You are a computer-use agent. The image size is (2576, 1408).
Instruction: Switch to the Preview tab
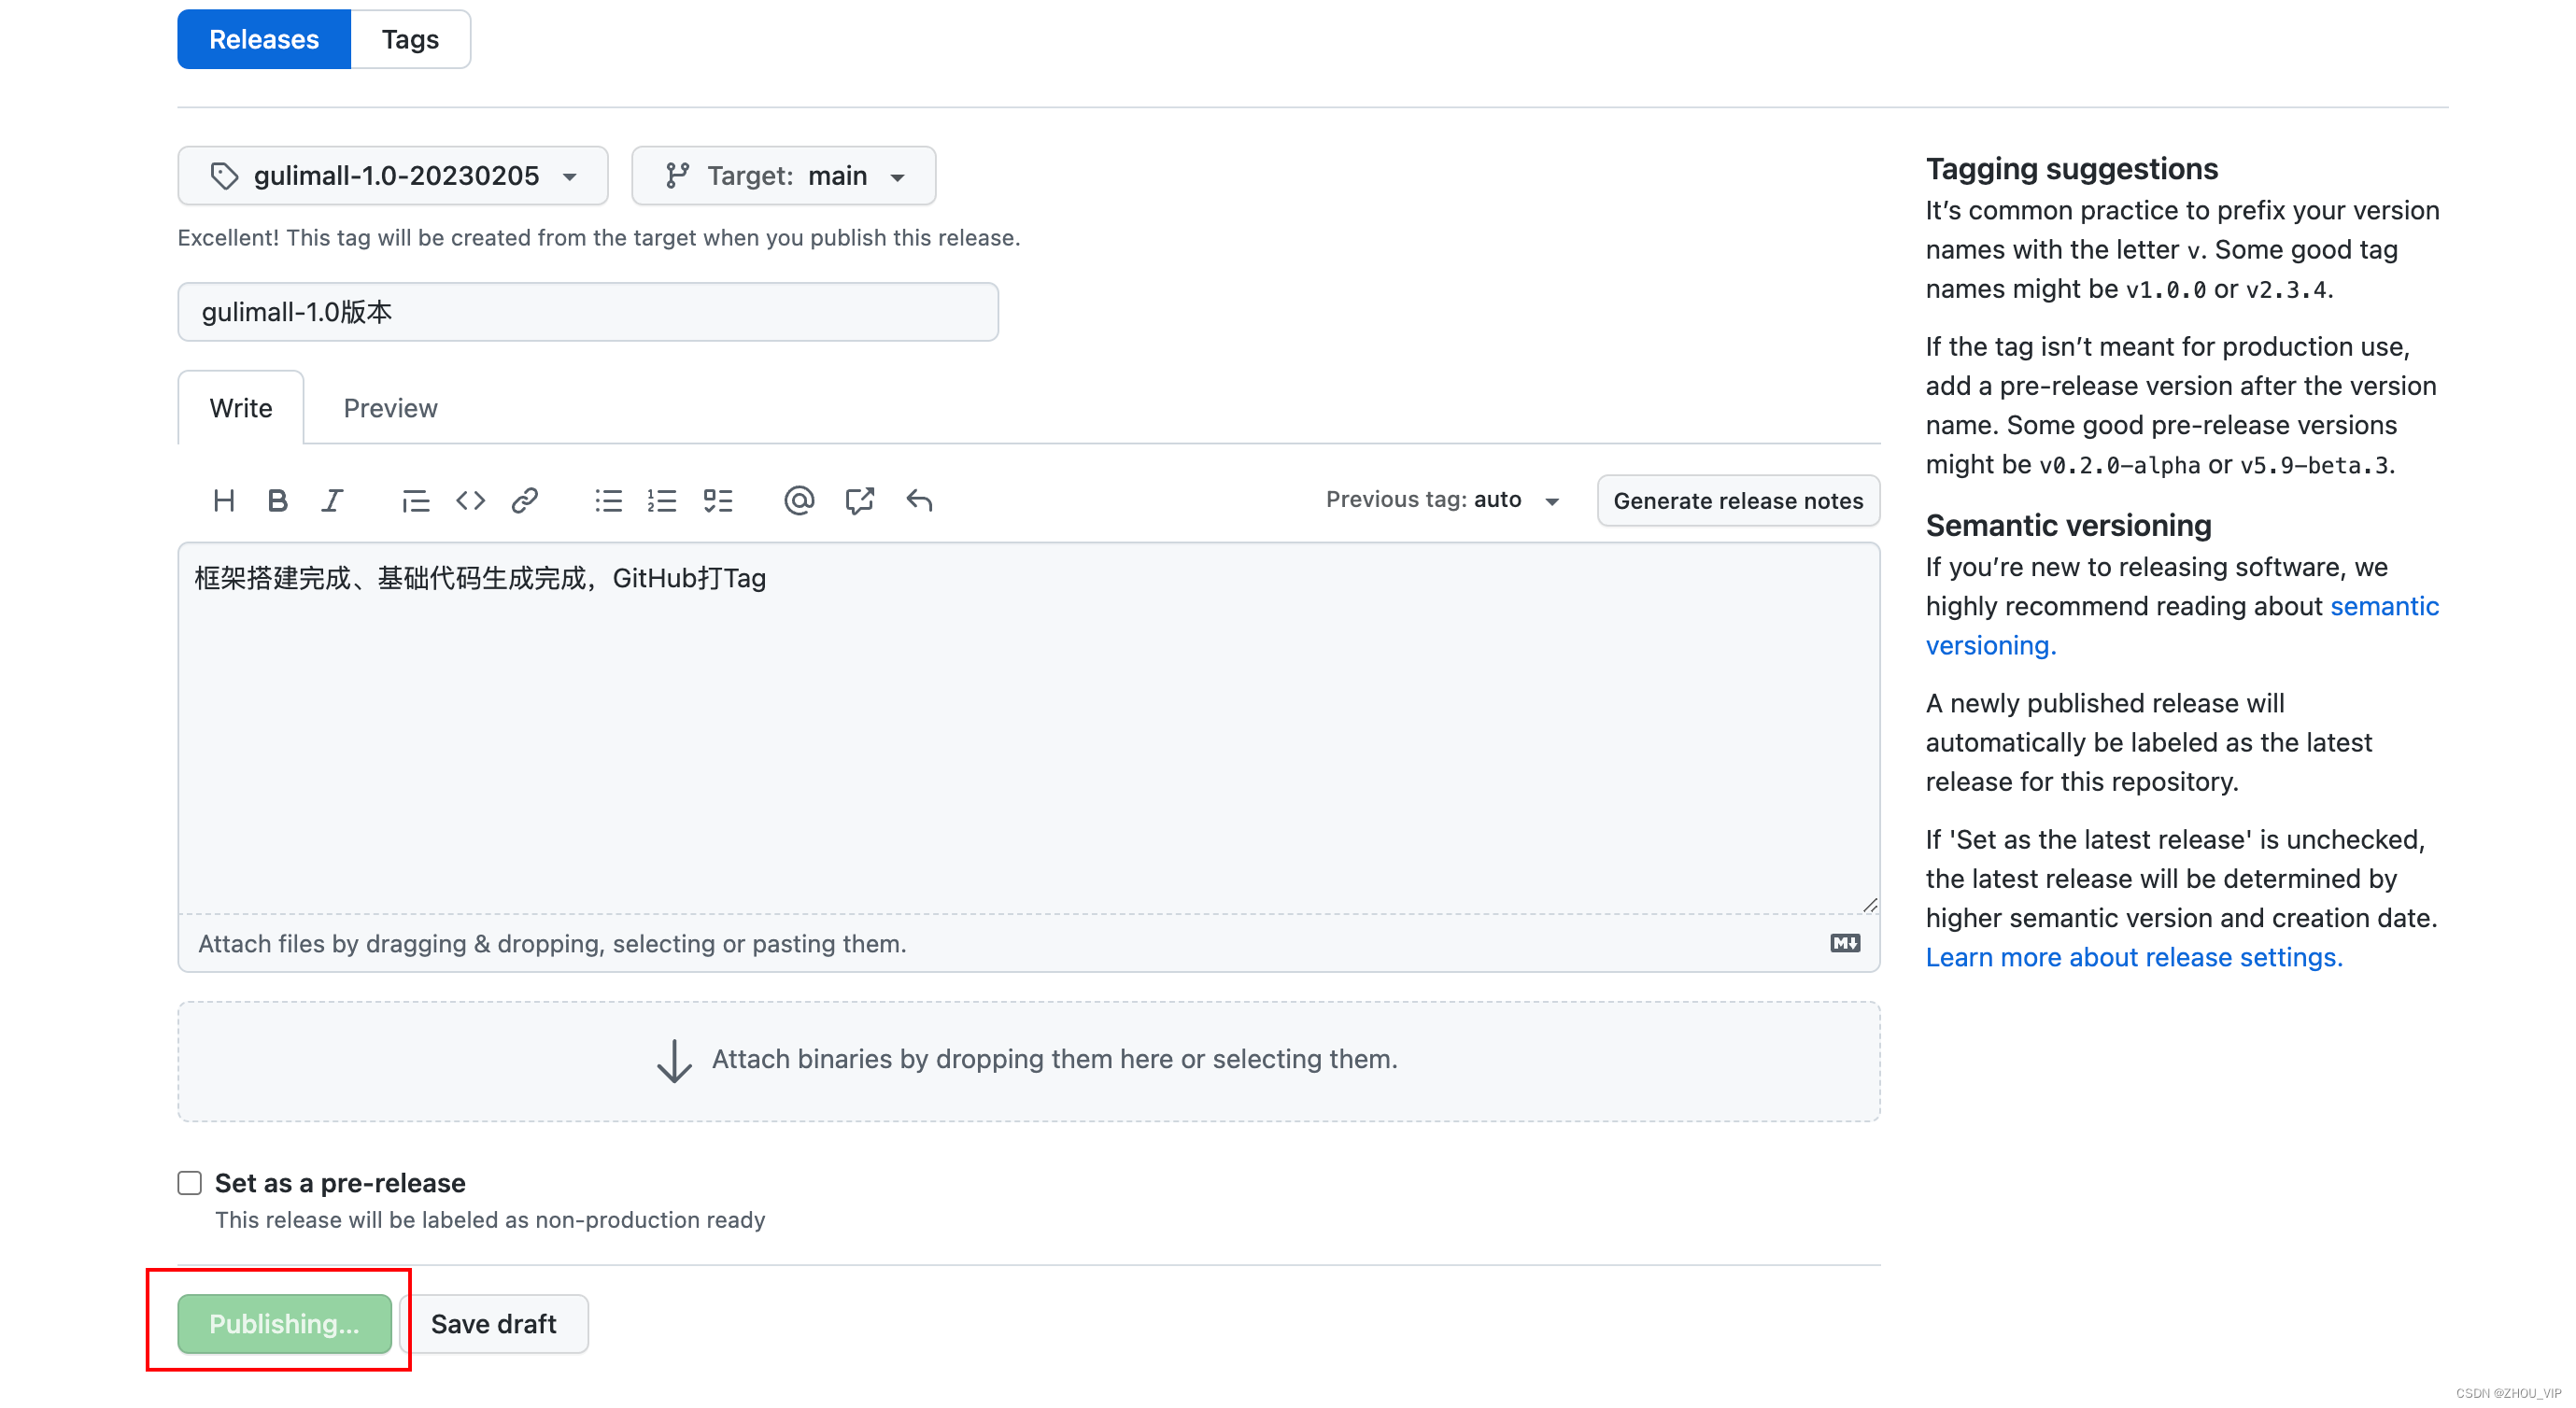coord(390,408)
